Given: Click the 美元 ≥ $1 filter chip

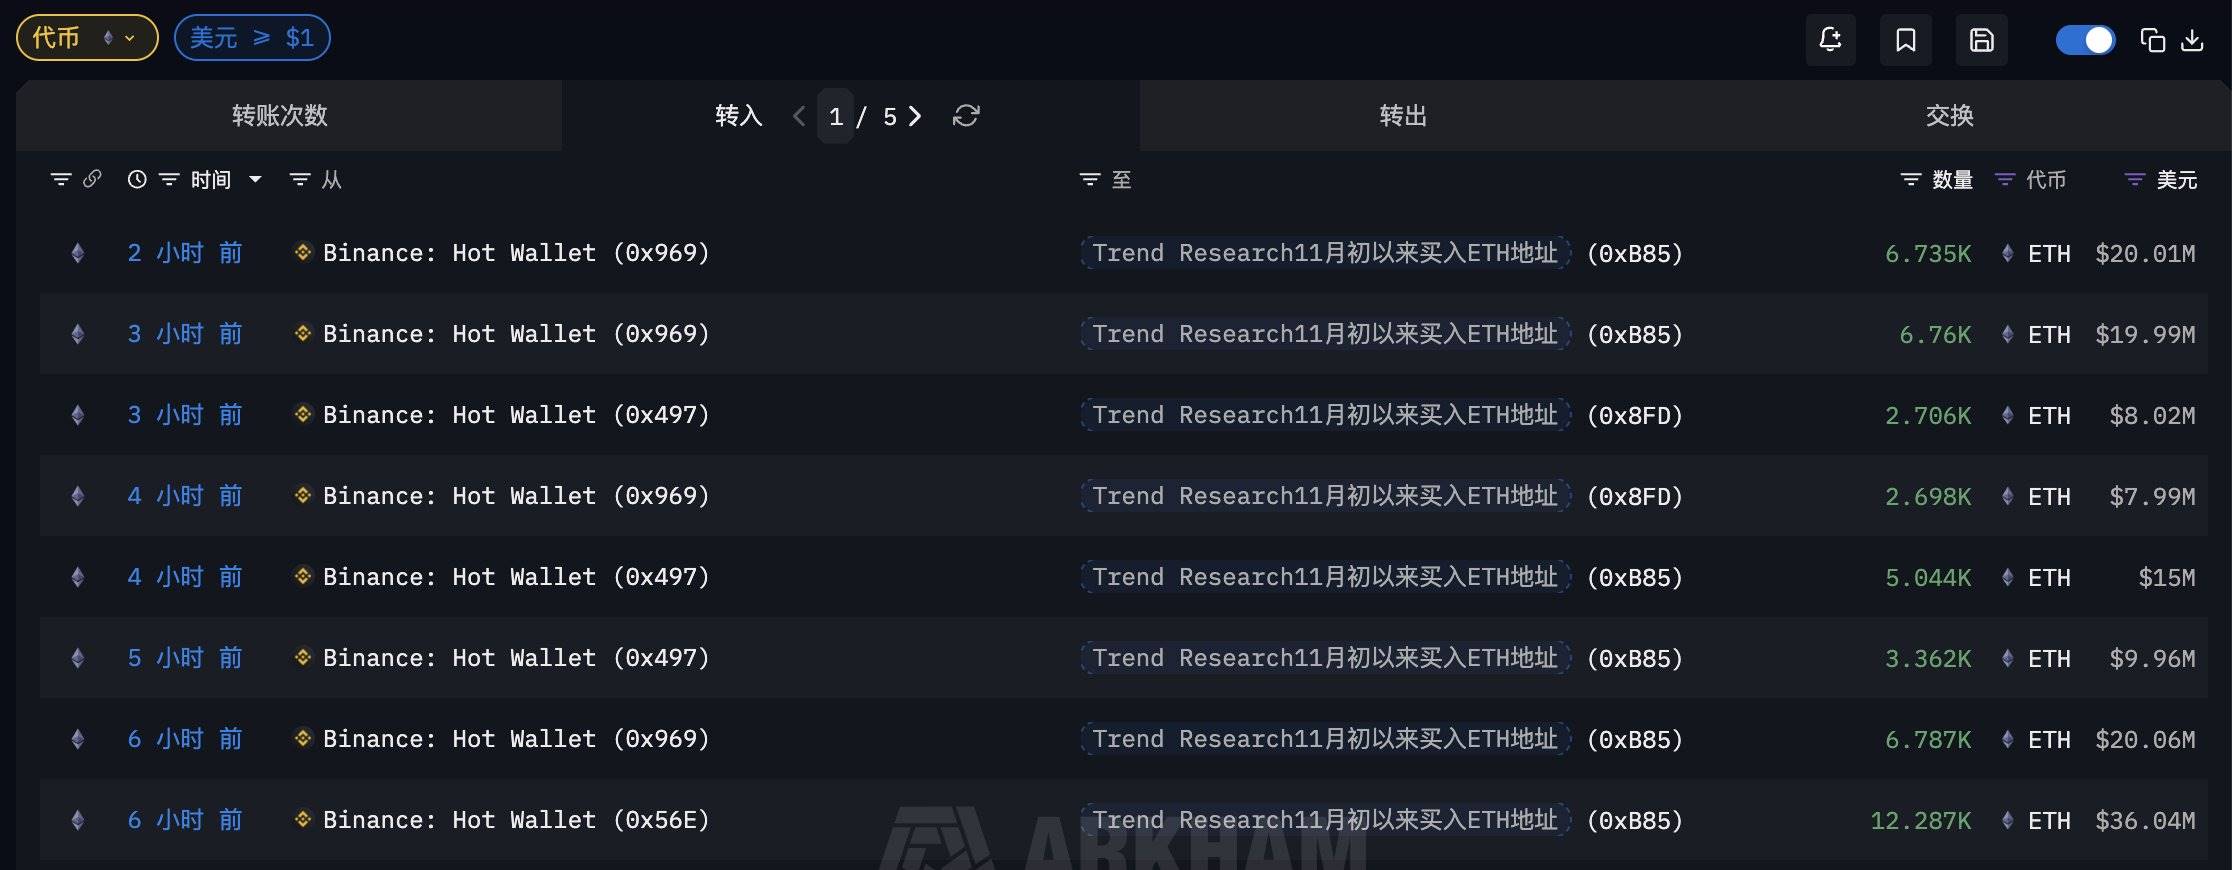Looking at the screenshot, I should click(x=252, y=38).
